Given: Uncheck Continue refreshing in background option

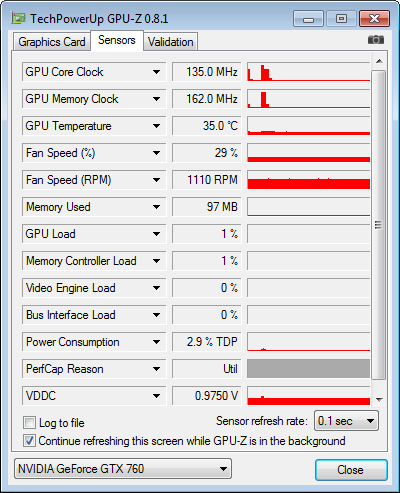Looking at the screenshot, I should [x=29, y=441].
